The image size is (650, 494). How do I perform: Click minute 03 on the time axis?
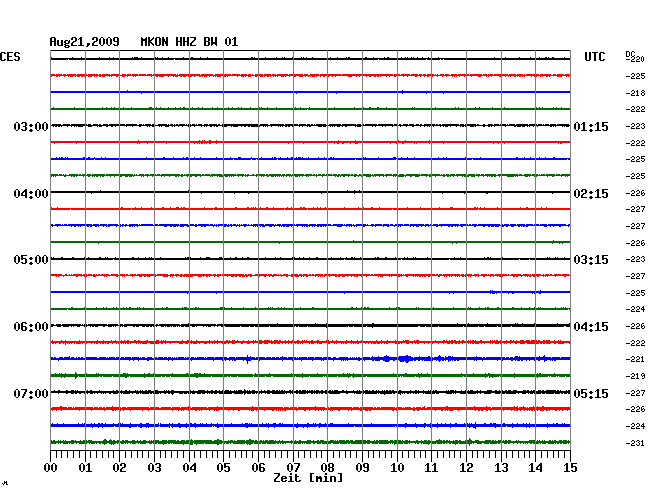pos(154,467)
